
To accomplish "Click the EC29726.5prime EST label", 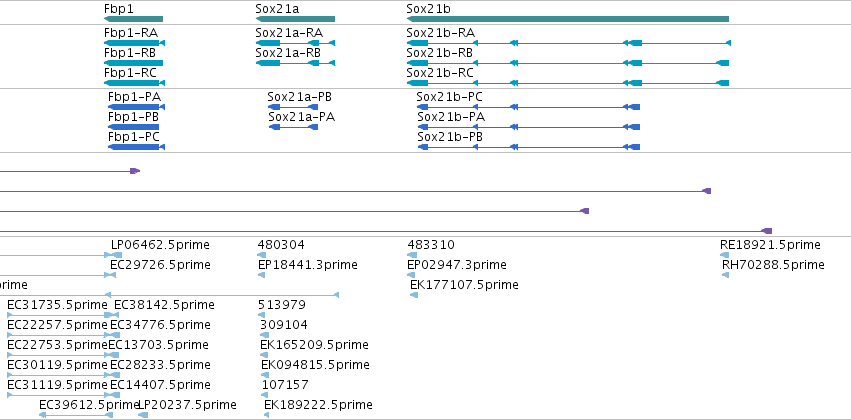I will point(160,265).
